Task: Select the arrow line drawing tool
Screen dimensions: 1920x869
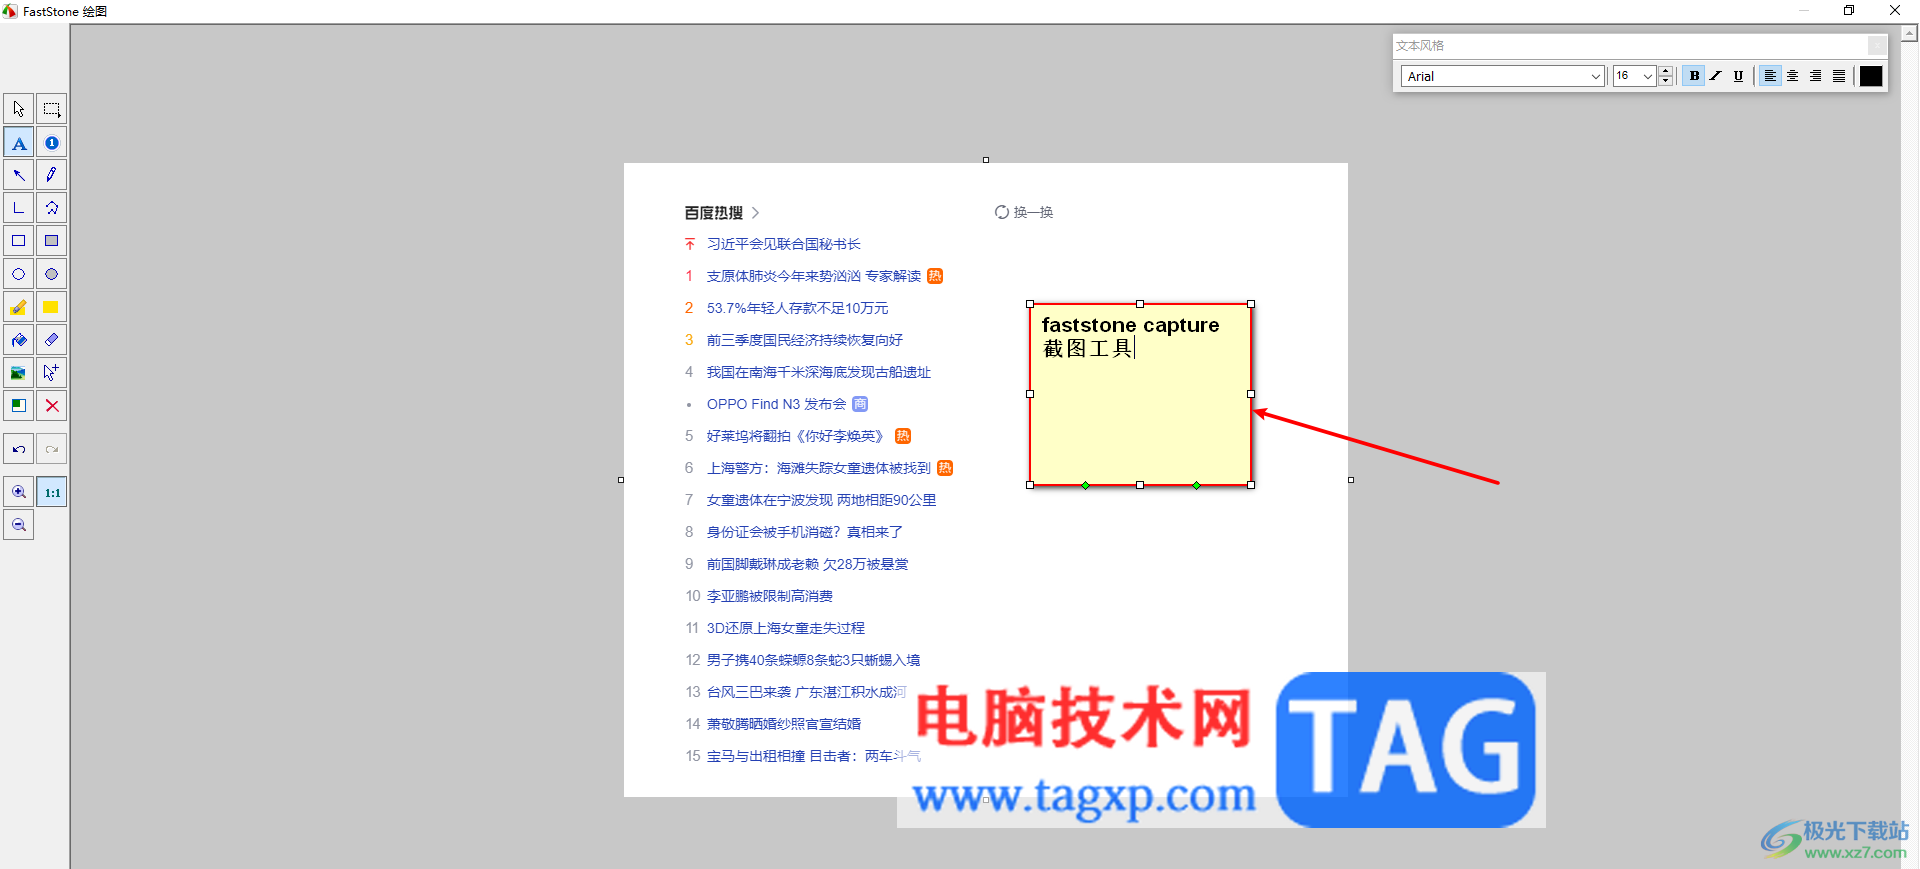Action: tap(19, 175)
